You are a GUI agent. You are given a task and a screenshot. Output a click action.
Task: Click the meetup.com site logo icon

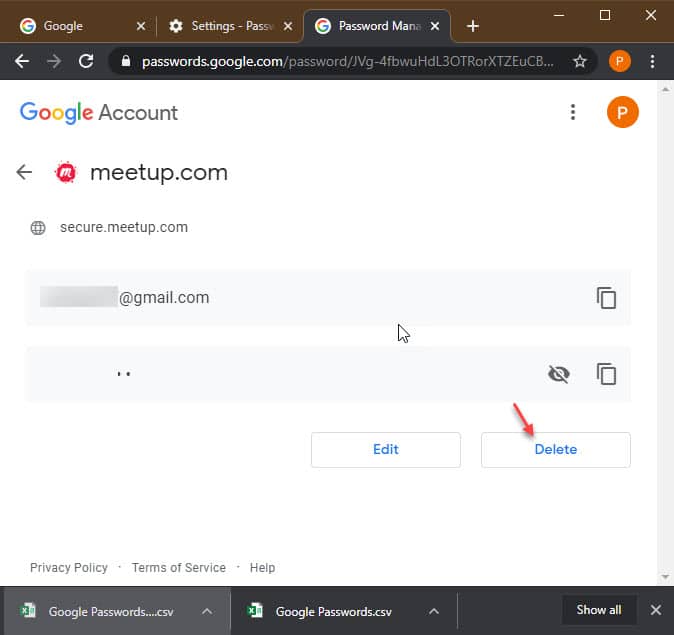(66, 172)
